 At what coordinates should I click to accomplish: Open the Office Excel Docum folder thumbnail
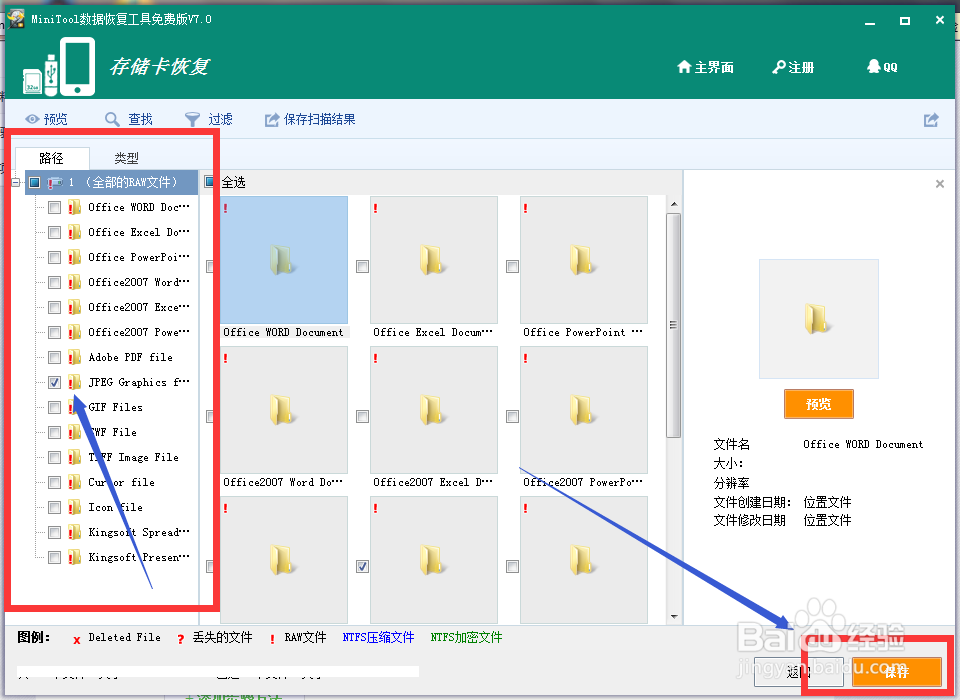coord(433,260)
